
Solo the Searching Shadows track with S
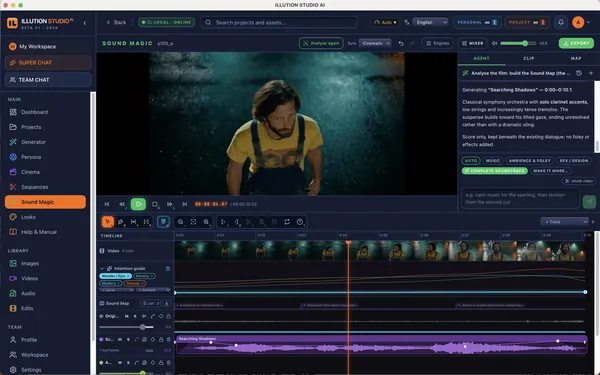pyautogui.click(x=128, y=339)
